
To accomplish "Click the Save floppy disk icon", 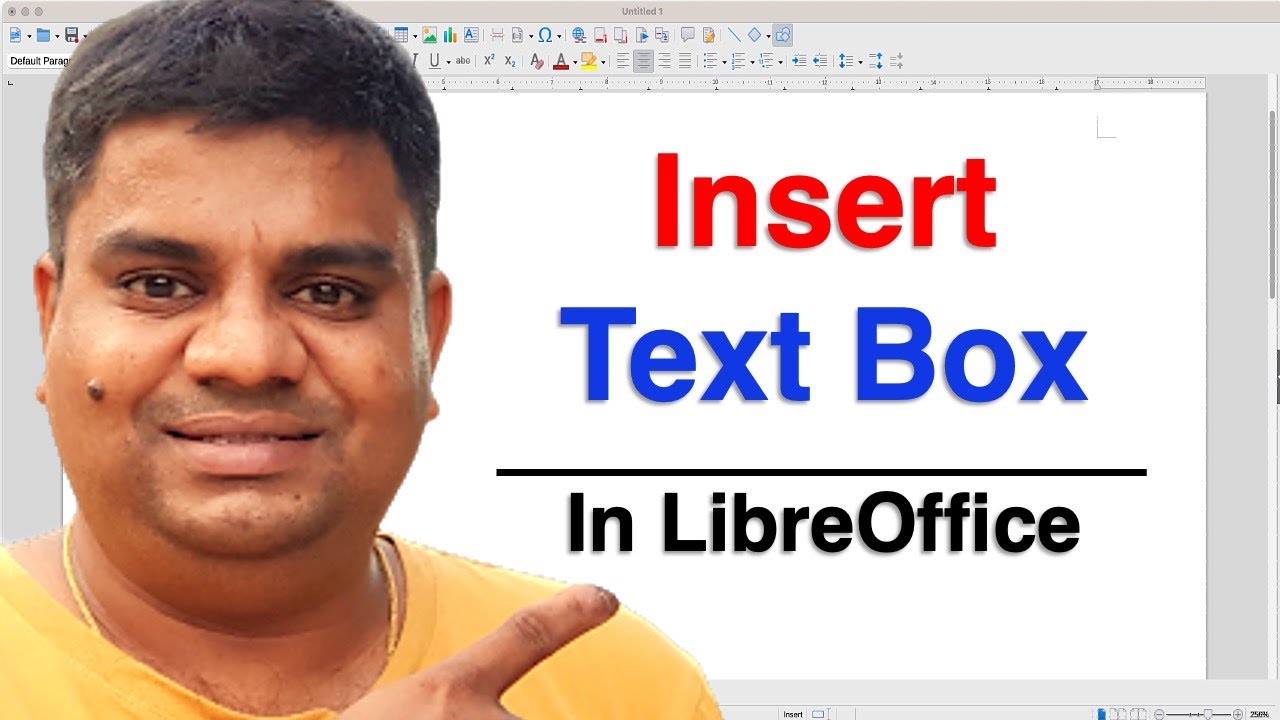I will 72,35.
